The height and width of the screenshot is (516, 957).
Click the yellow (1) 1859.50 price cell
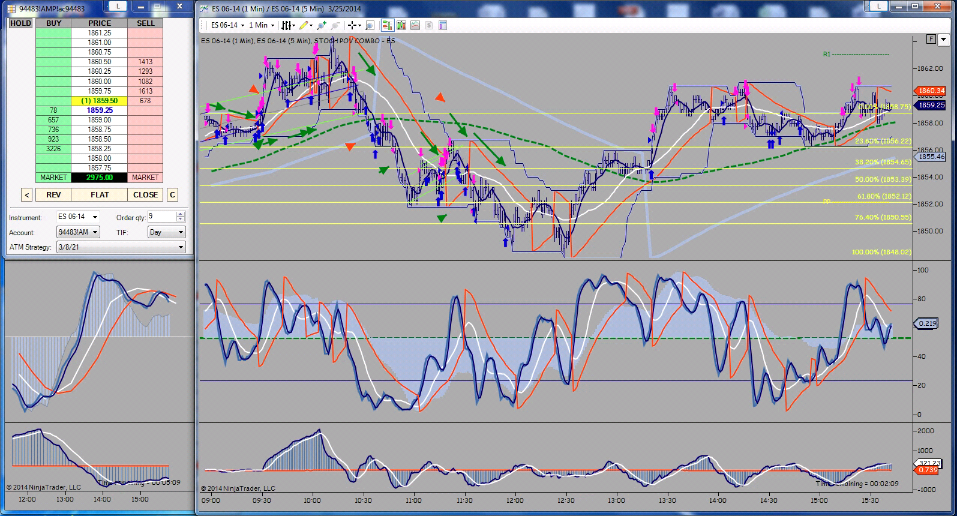click(x=99, y=100)
